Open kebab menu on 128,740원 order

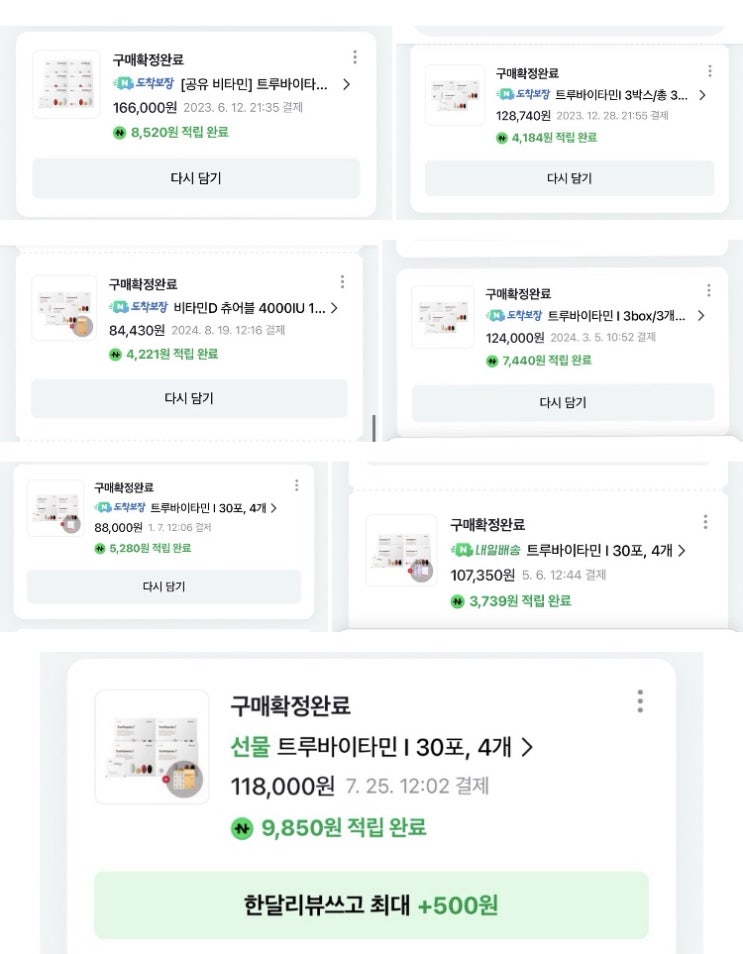pyautogui.click(x=710, y=71)
